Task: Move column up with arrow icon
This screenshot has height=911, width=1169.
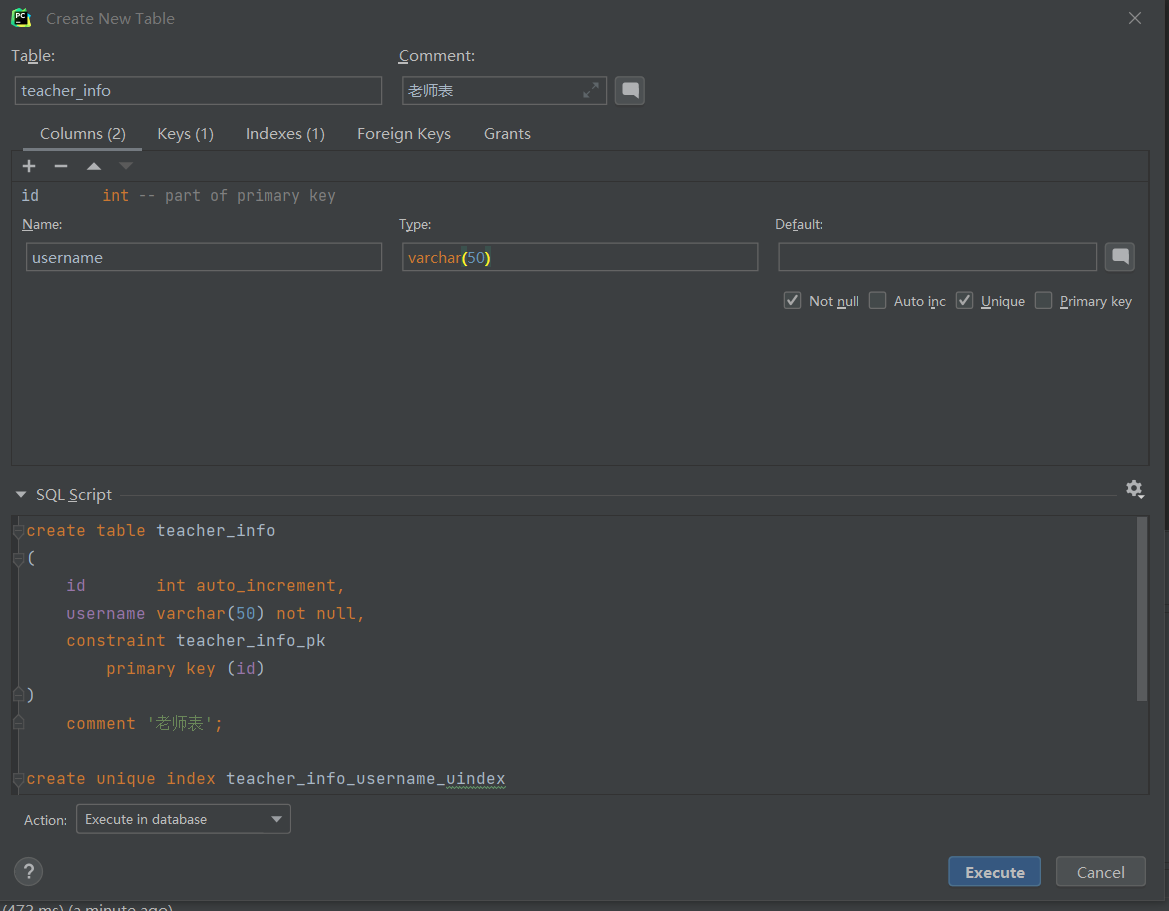Action: coord(94,166)
